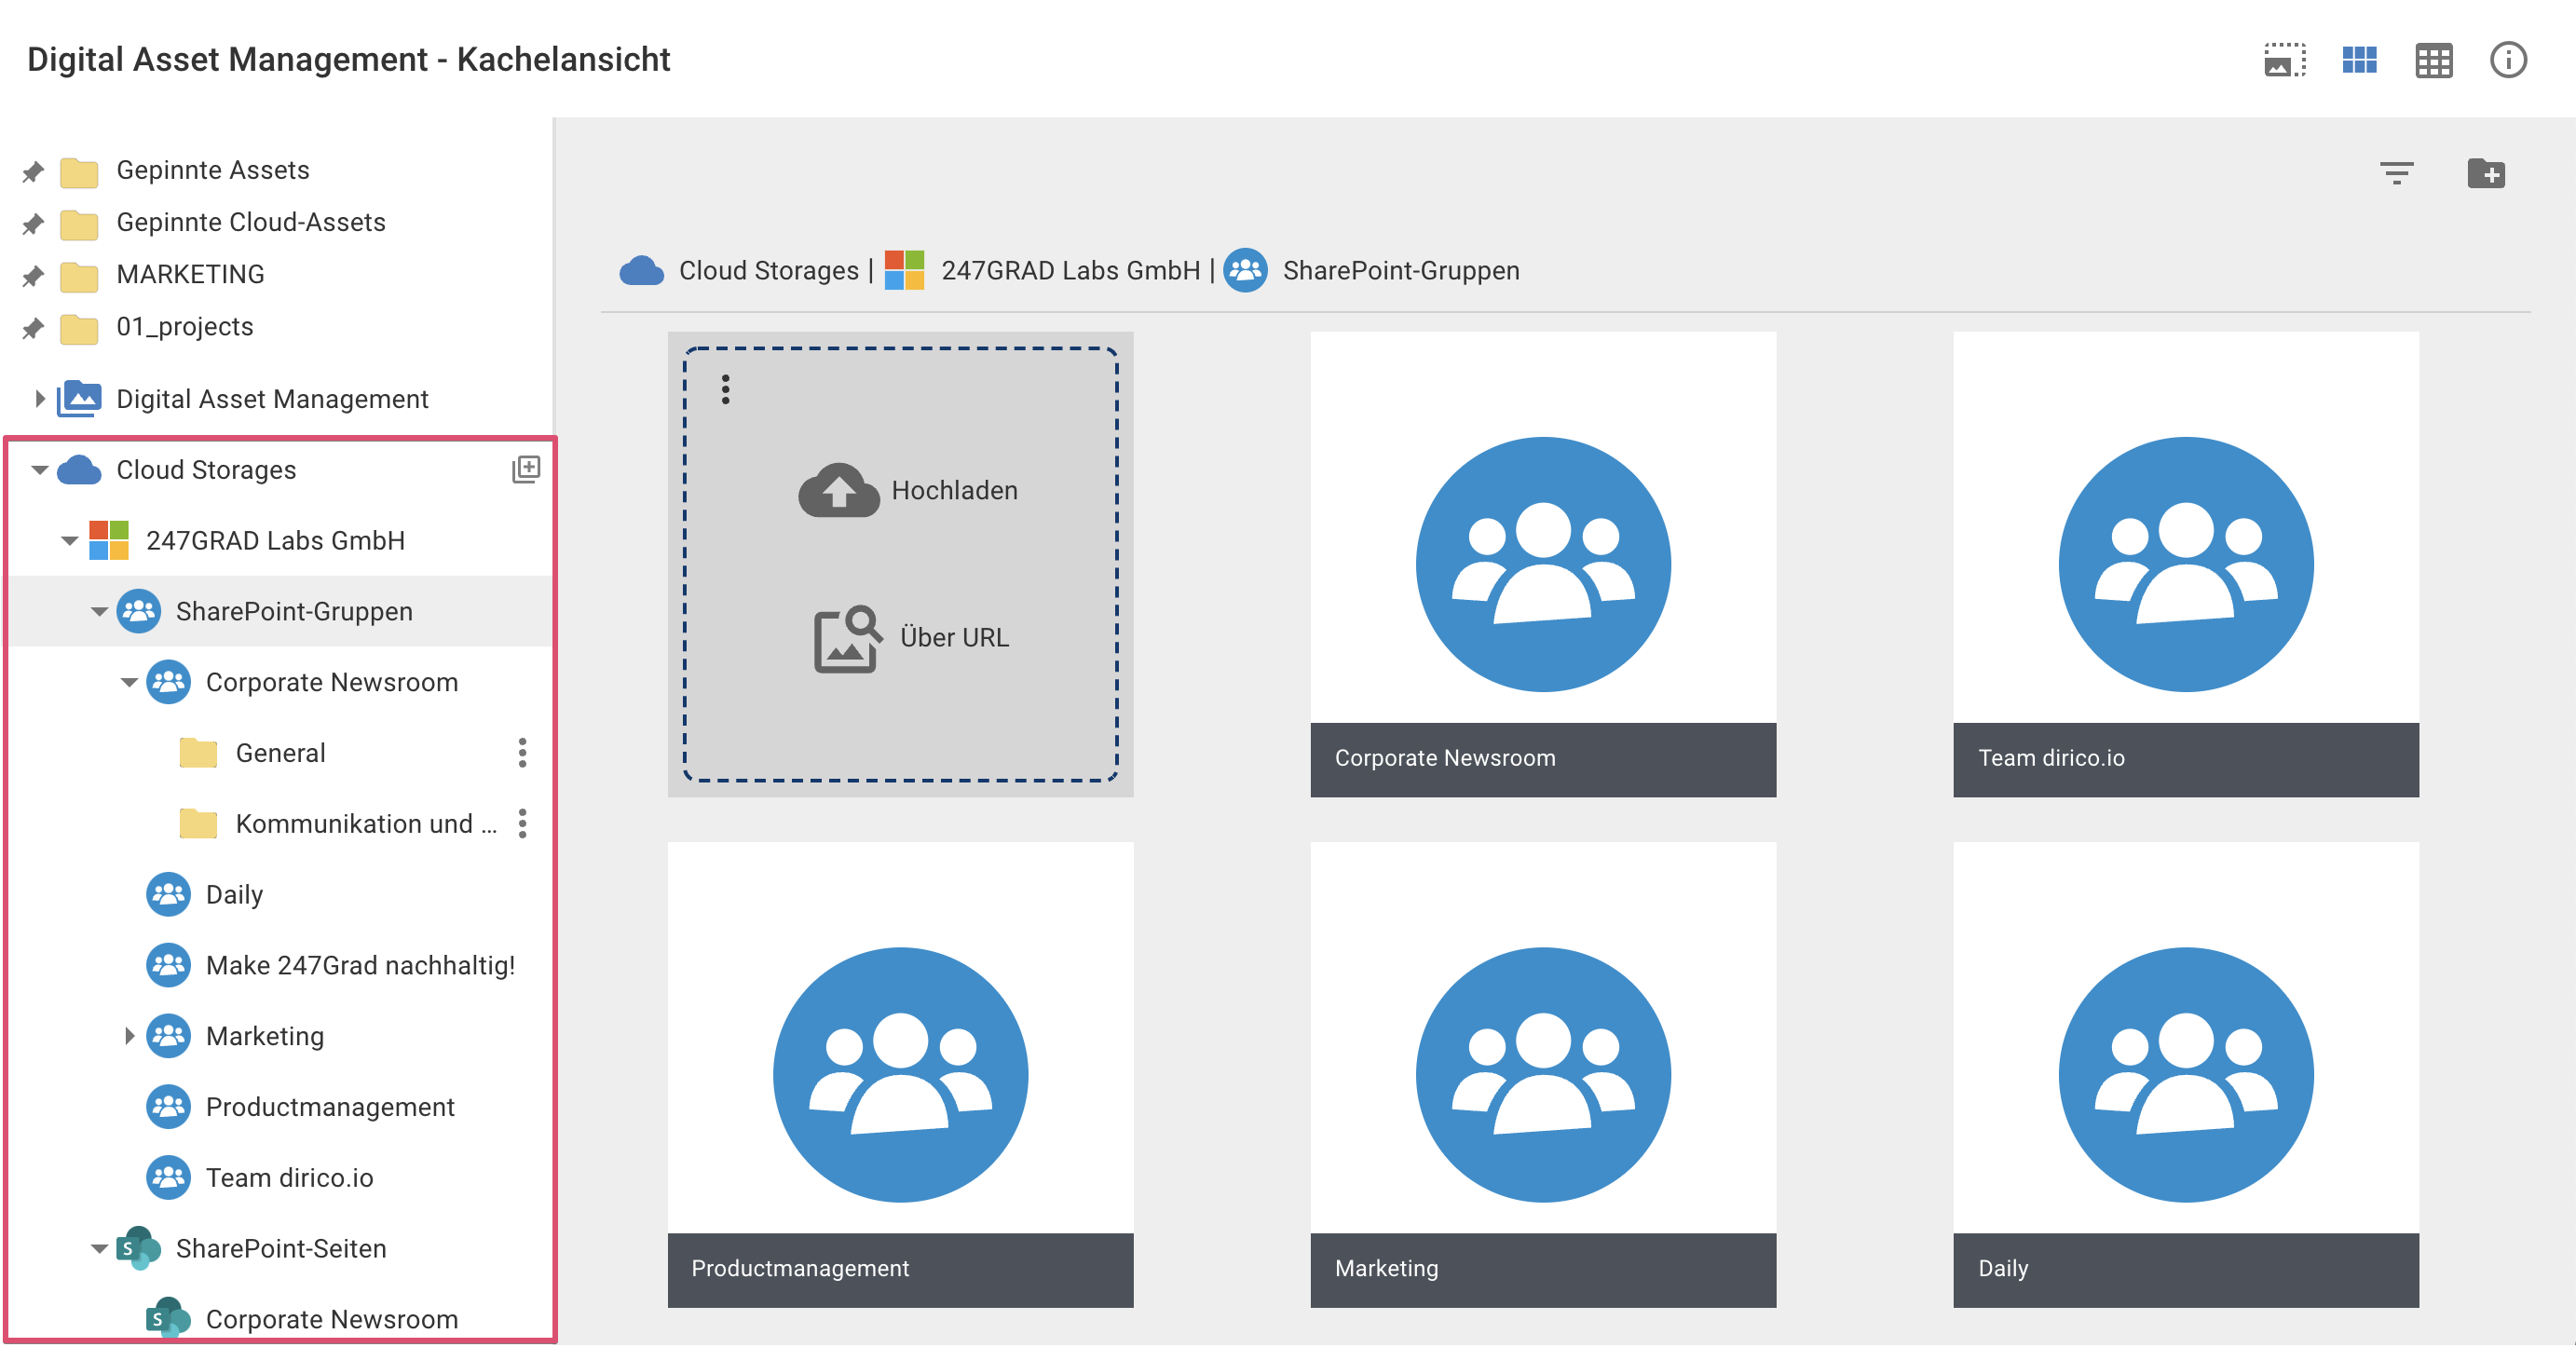Open the Daily tile
This screenshot has width=2576, height=1347.
pyautogui.click(x=2186, y=1074)
